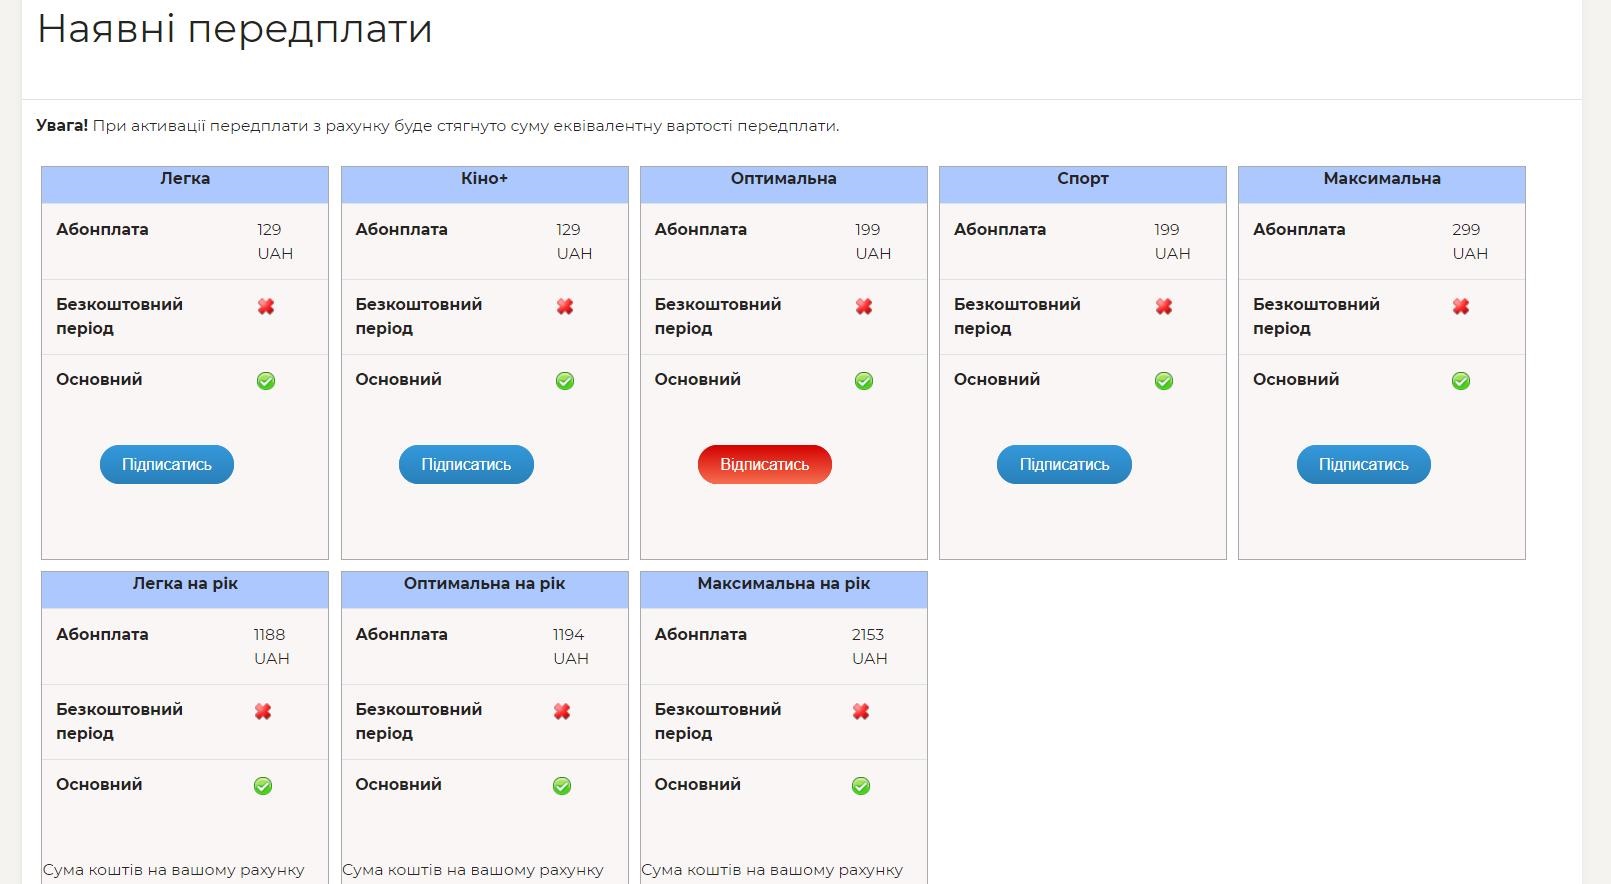The height and width of the screenshot is (884, 1611).
Task: Click green checkmark in Легка на рік plan
Action: (263, 786)
